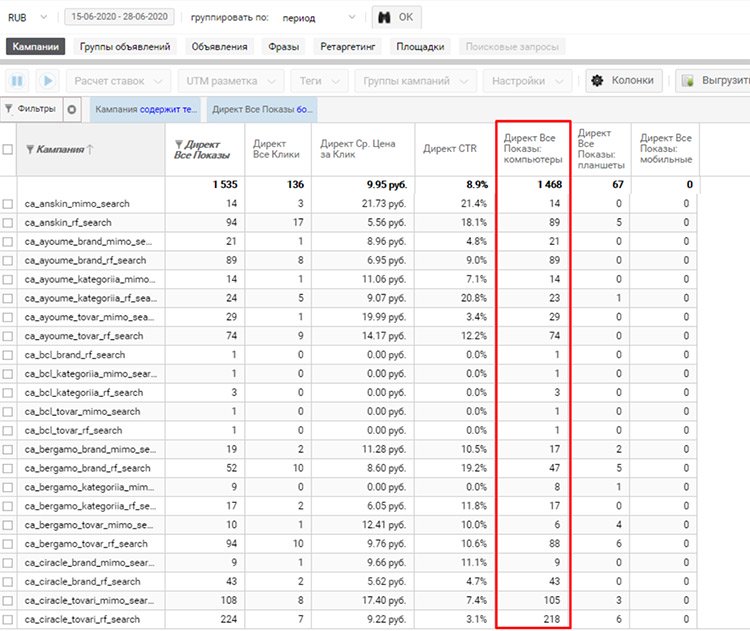
Task: Click the pause campaigns icon
Action: coord(17,81)
